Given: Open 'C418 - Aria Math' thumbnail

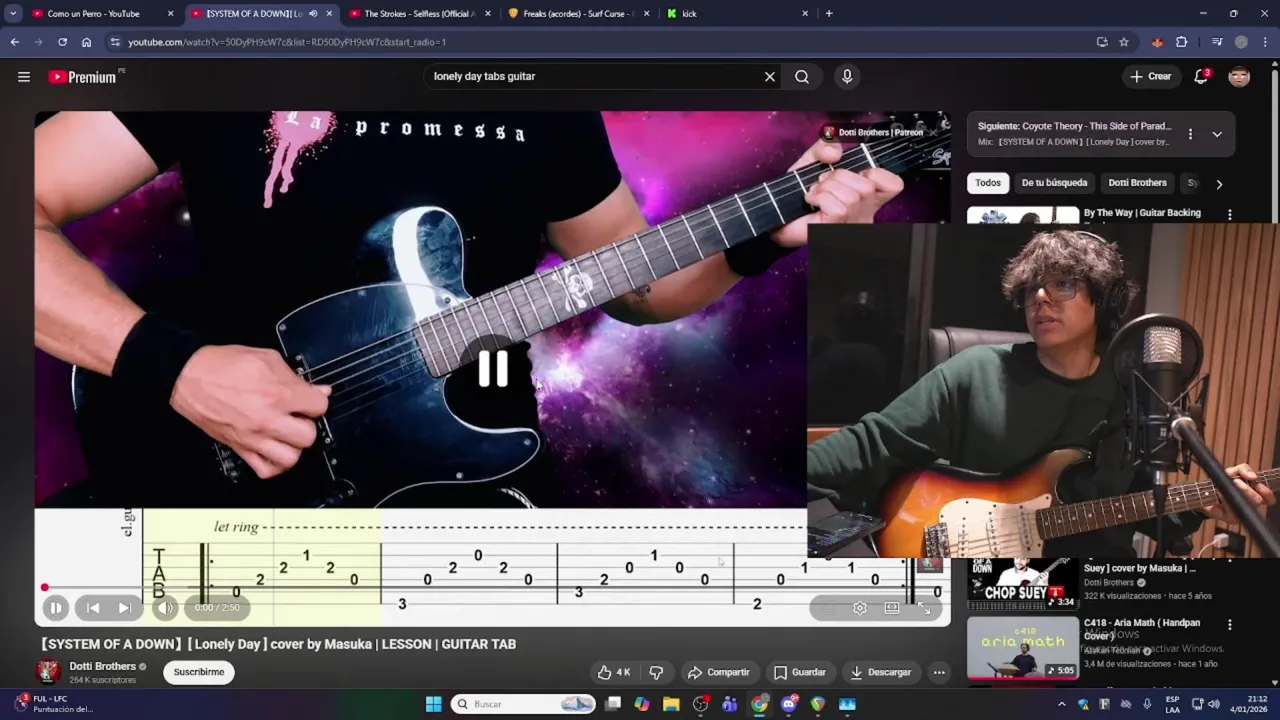Looking at the screenshot, I should (1022, 647).
